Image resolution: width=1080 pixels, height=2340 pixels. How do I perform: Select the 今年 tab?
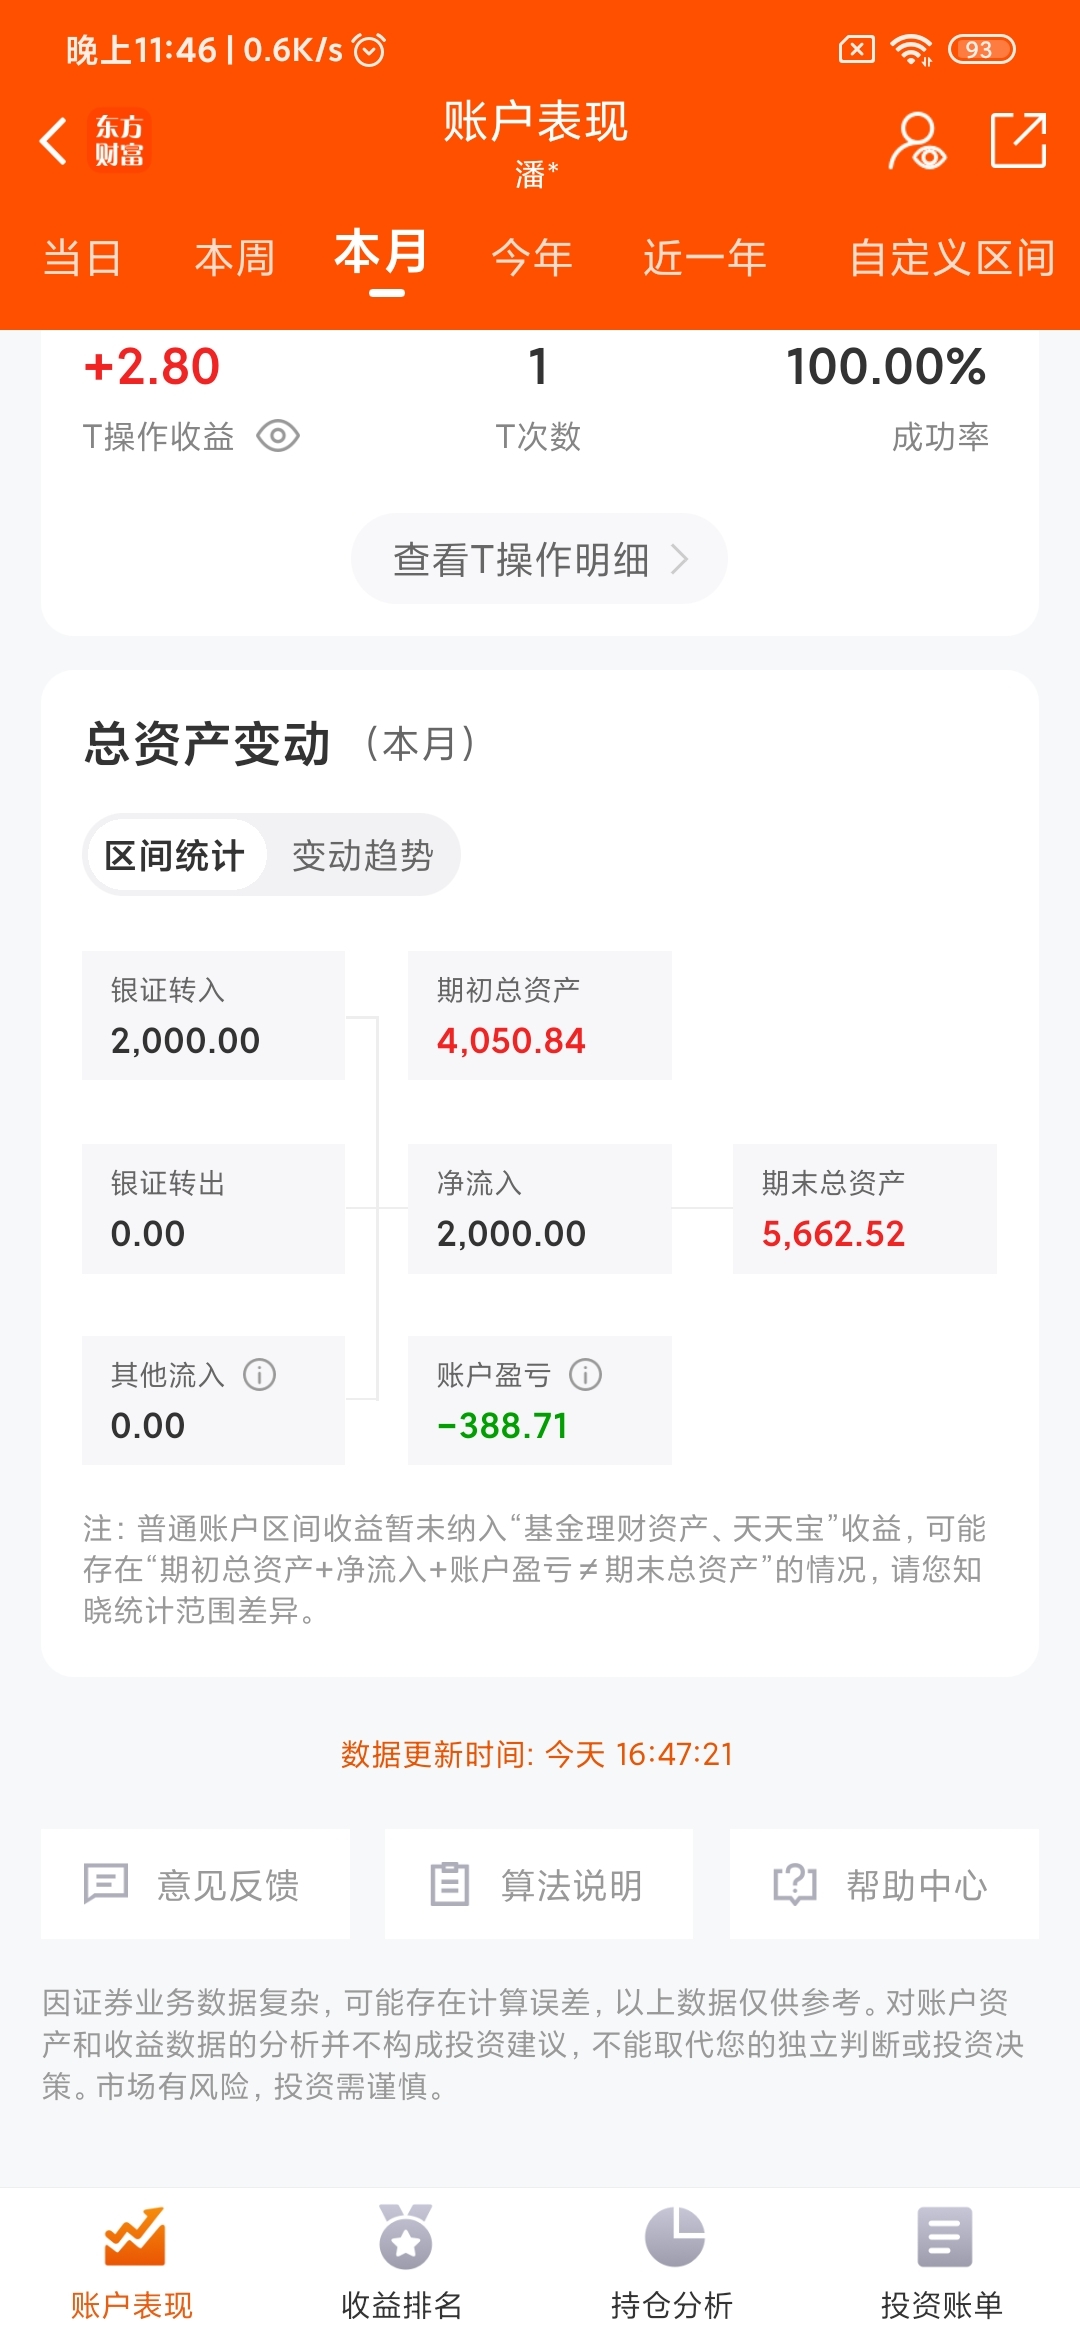pyautogui.click(x=532, y=258)
